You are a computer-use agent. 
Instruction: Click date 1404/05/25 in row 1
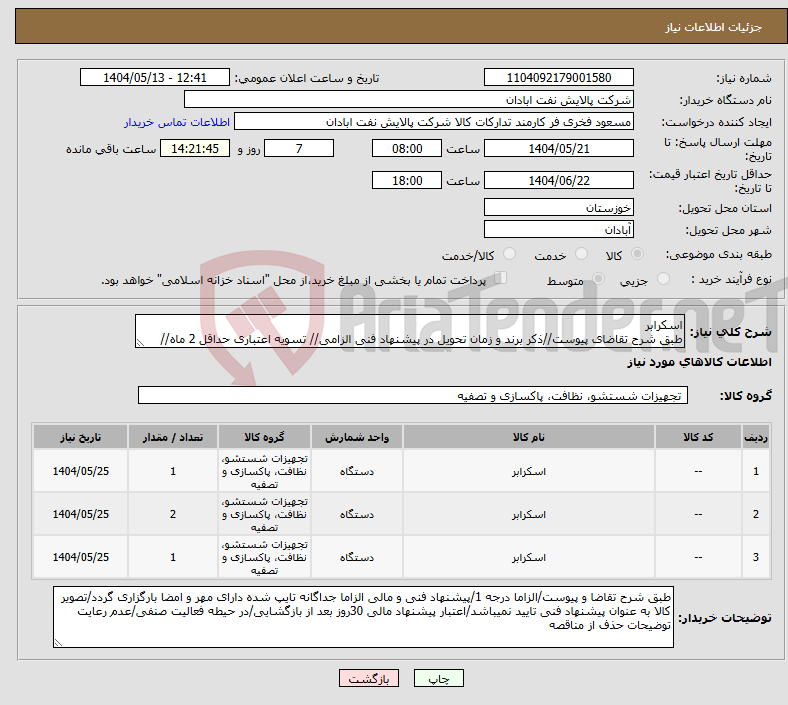tap(80, 471)
